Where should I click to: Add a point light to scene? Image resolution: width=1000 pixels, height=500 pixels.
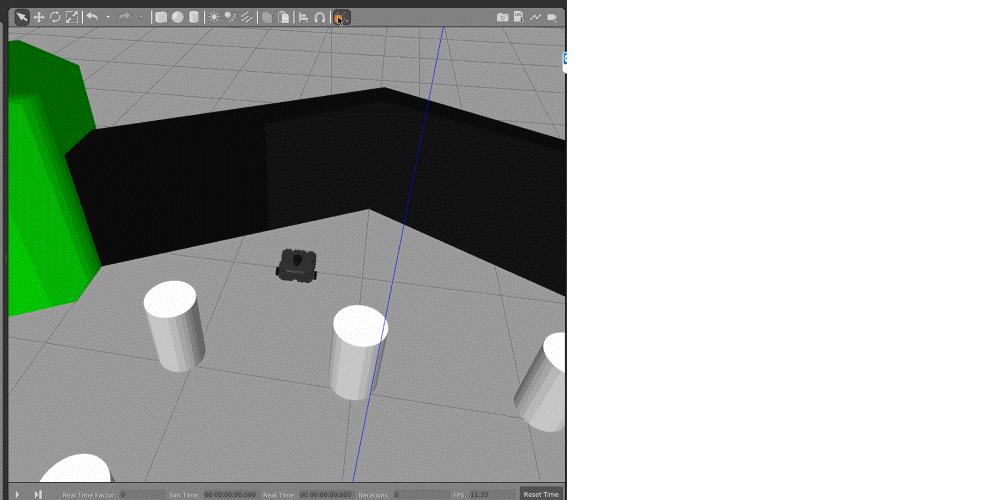click(214, 17)
